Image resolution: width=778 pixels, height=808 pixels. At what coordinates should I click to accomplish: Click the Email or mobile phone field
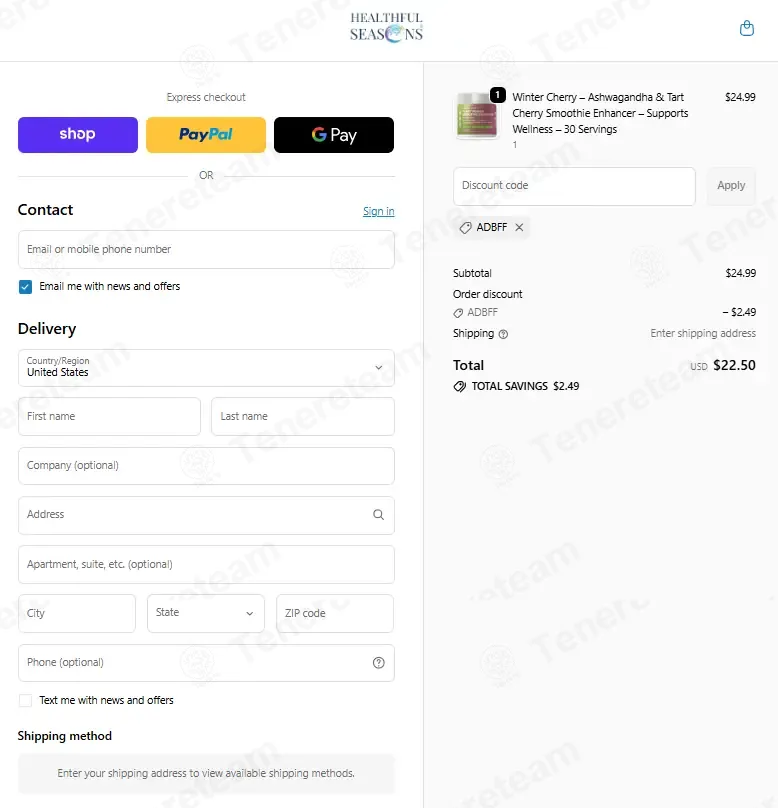pyautogui.click(x=206, y=249)
